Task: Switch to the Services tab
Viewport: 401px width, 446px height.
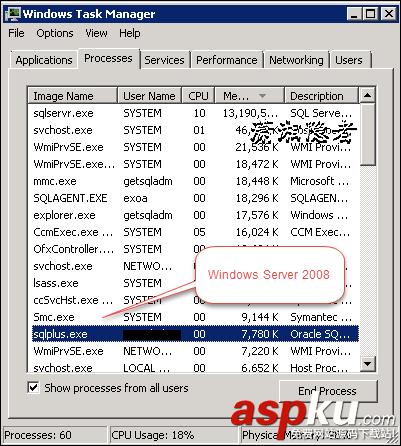Action: pyautogui.click(x=164, y=60)
